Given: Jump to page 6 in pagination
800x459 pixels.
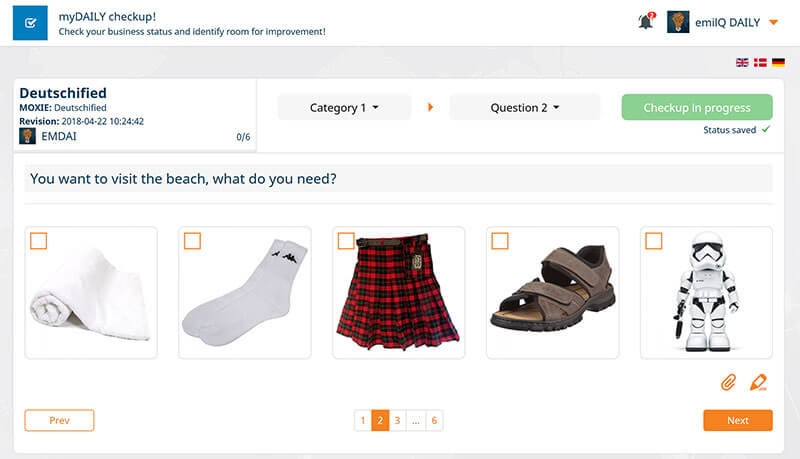Looking at the screenshot, I should tap(434, 421).
